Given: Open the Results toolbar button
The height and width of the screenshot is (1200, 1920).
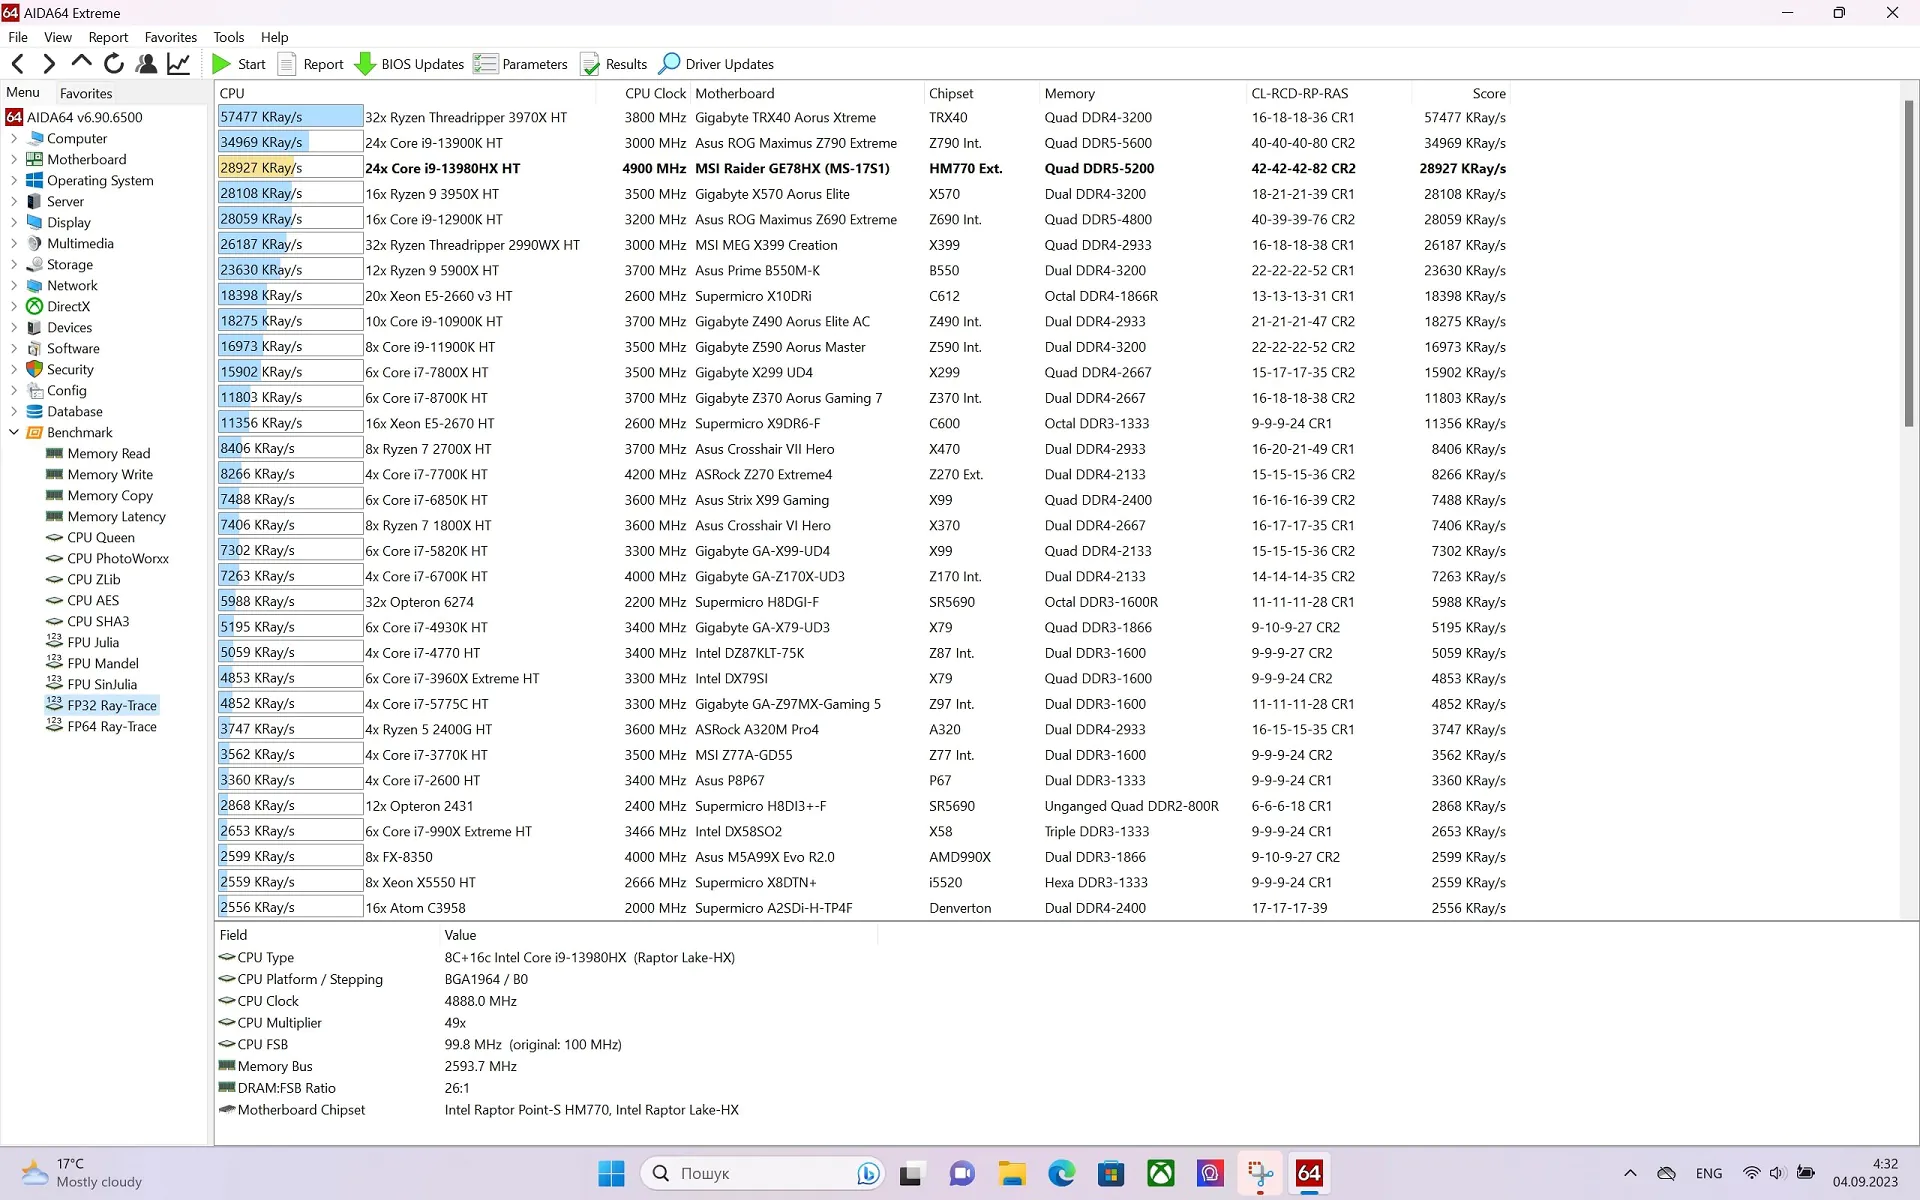Looking at the screenshot, I should tap(614, 64).
